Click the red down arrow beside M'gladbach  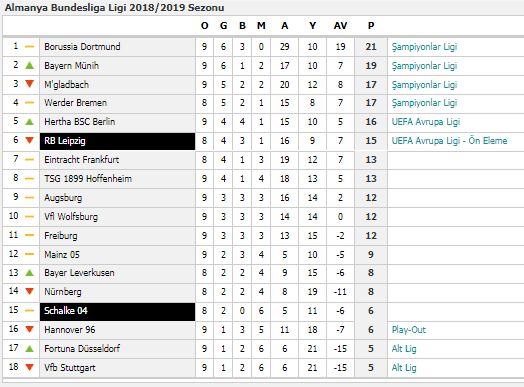click(29, 84)
